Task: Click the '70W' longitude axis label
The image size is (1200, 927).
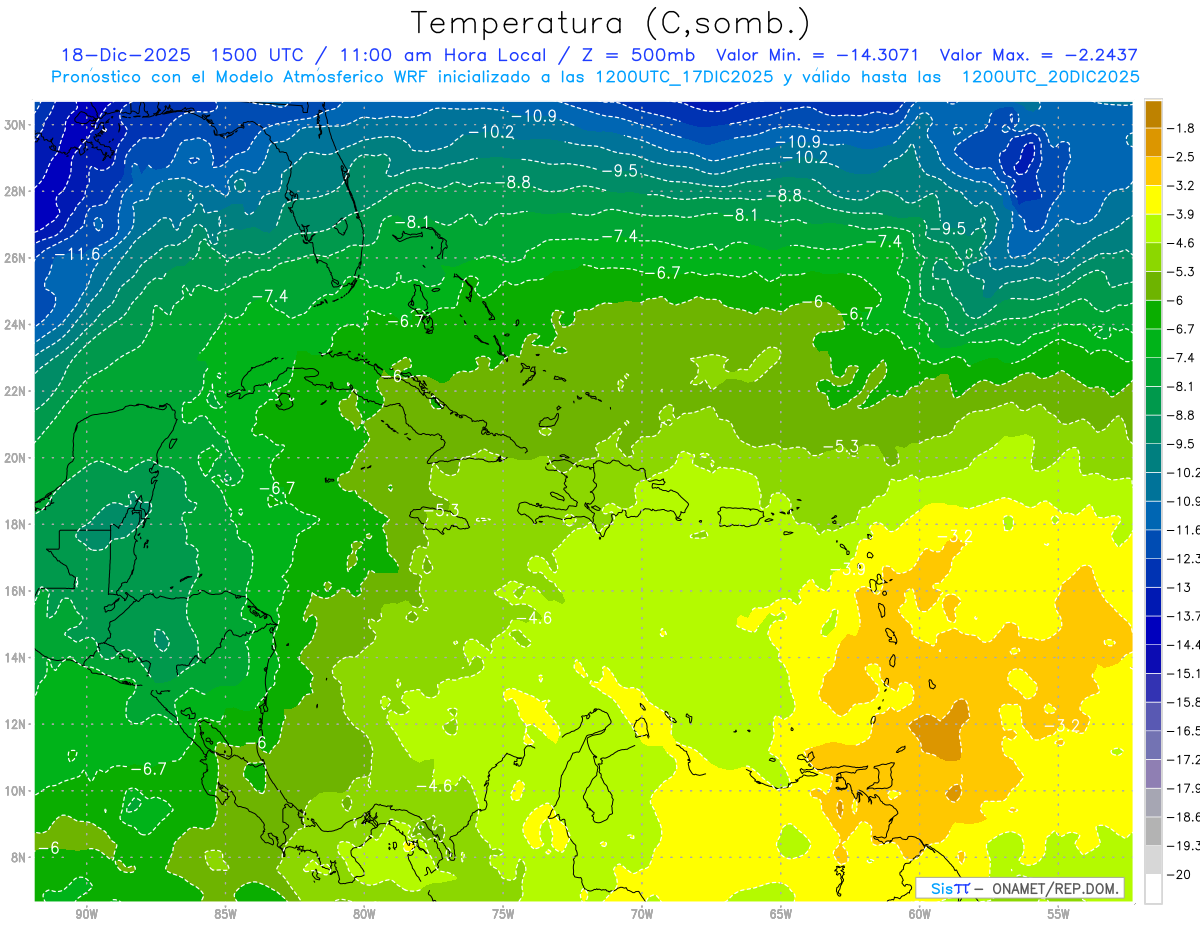Action: click(x=642, y=914)
